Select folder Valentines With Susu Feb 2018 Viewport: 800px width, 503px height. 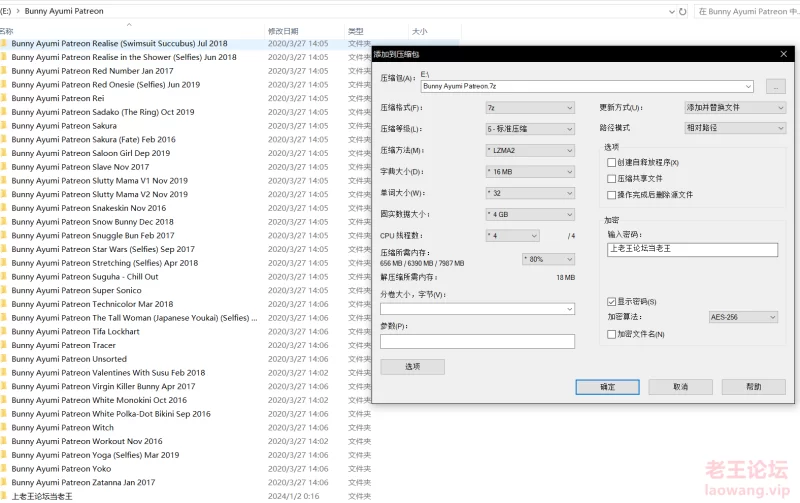[x=108, y=373]
